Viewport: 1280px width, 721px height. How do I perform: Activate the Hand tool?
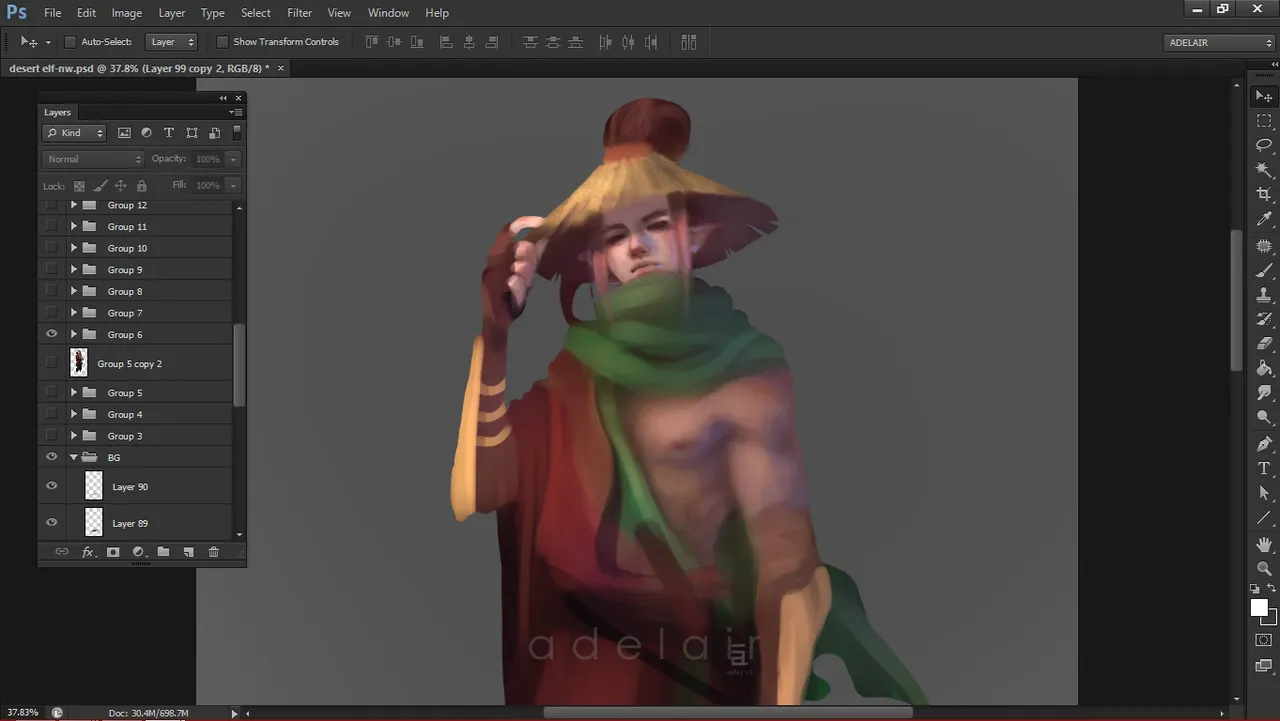[x=1264, y=544]
